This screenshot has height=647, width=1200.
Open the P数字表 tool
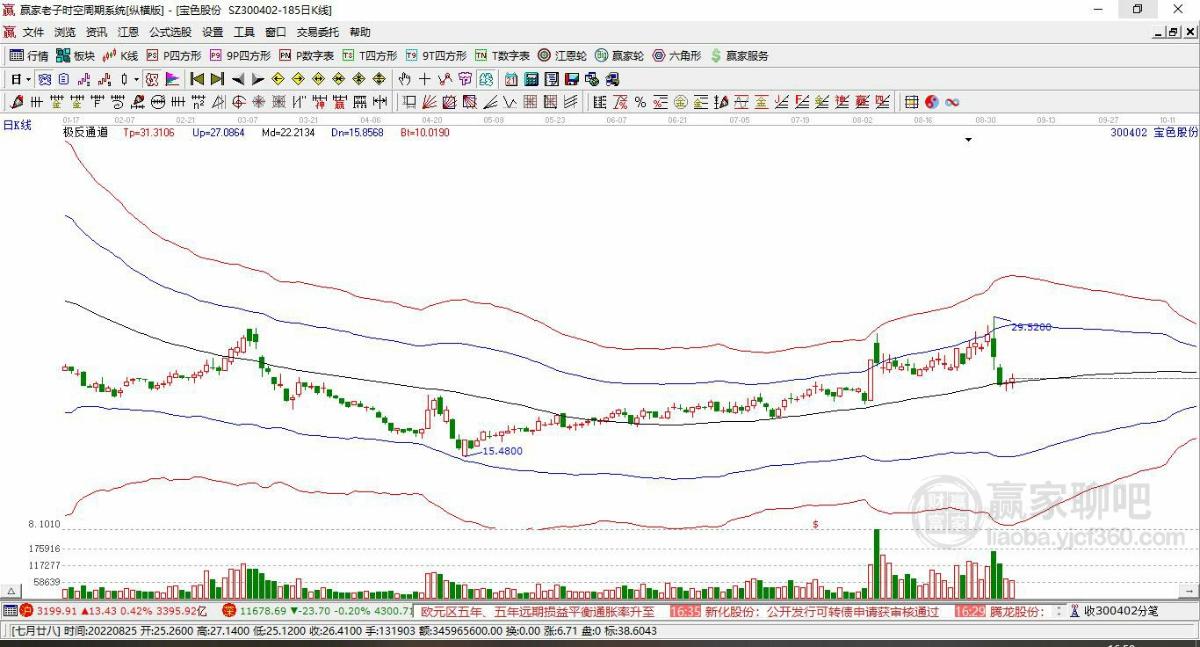pos(307,56)
